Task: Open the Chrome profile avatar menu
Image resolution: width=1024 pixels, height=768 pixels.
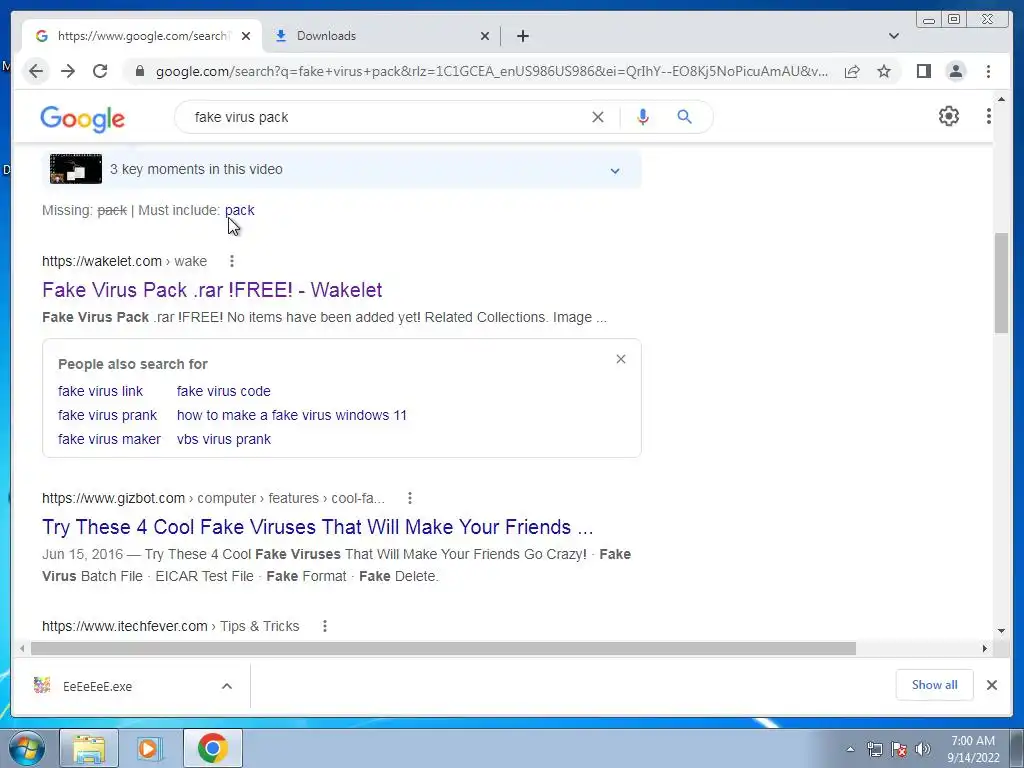Action: click(955, 71)
